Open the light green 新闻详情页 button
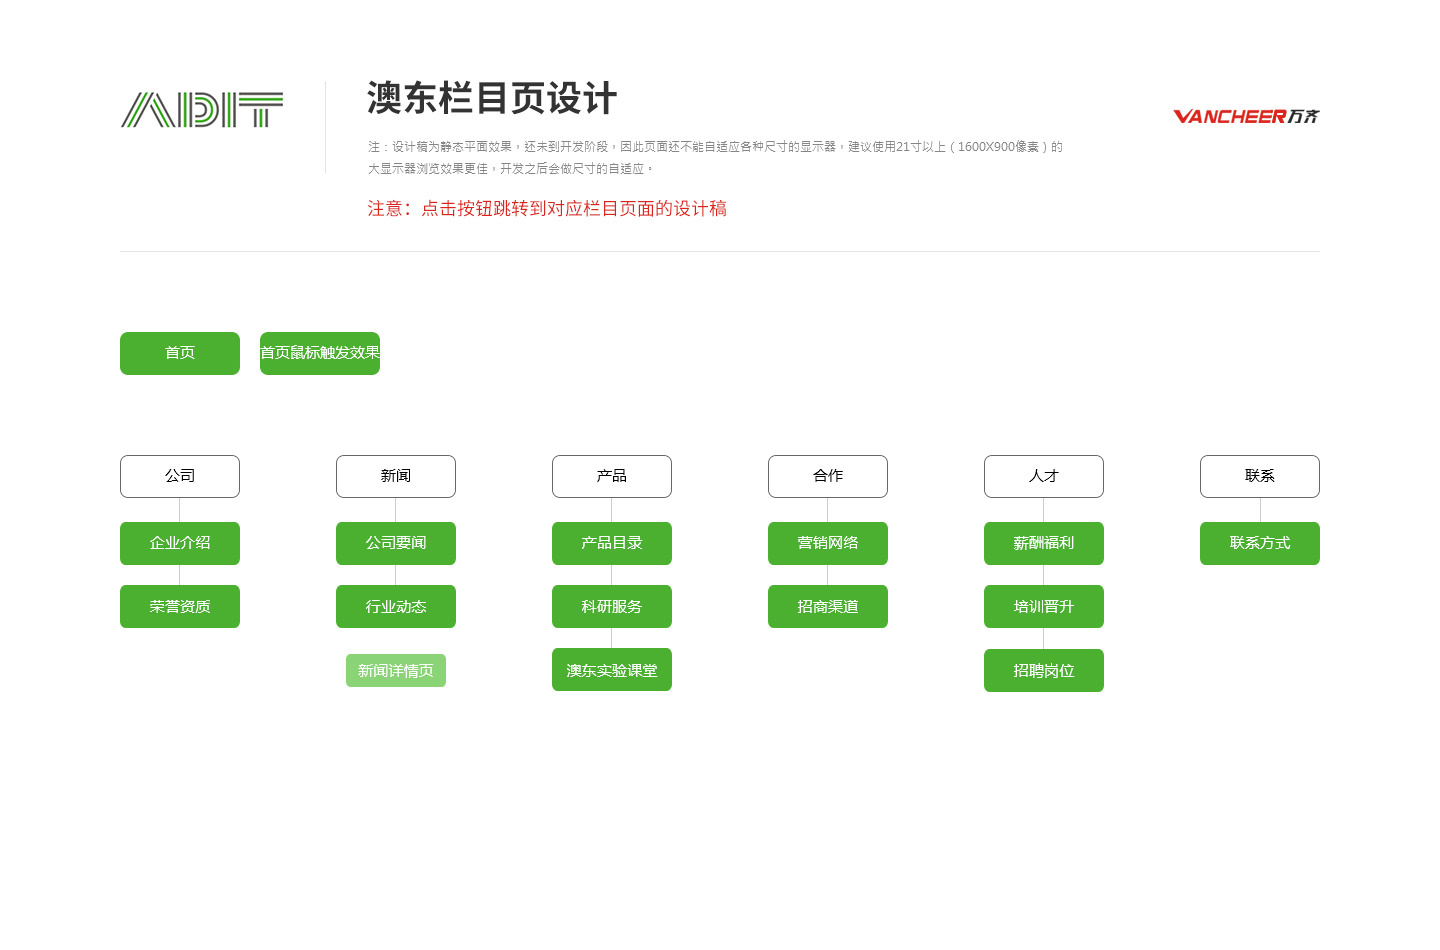 coord(396,671)
